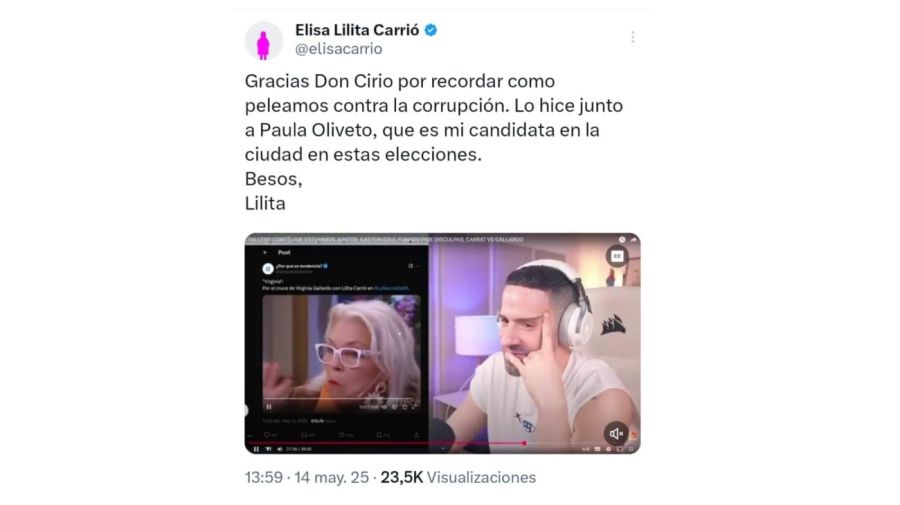This screenshot has height=505, width=900.
Task: Click the 13:59 · 14 may. 25 timestamp
Action: (307, 477)
